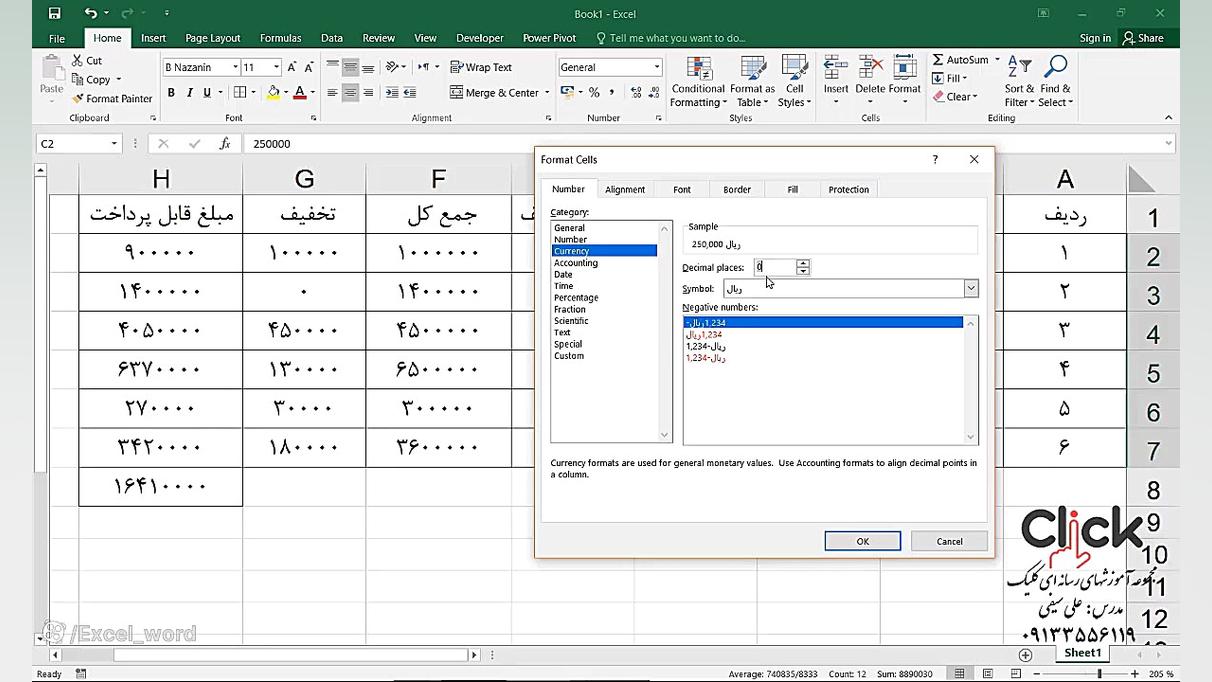The height and width of the screenshot is (682, 1212).
Task: Open the font size dropdown
Action: click(x=276, y=67)
